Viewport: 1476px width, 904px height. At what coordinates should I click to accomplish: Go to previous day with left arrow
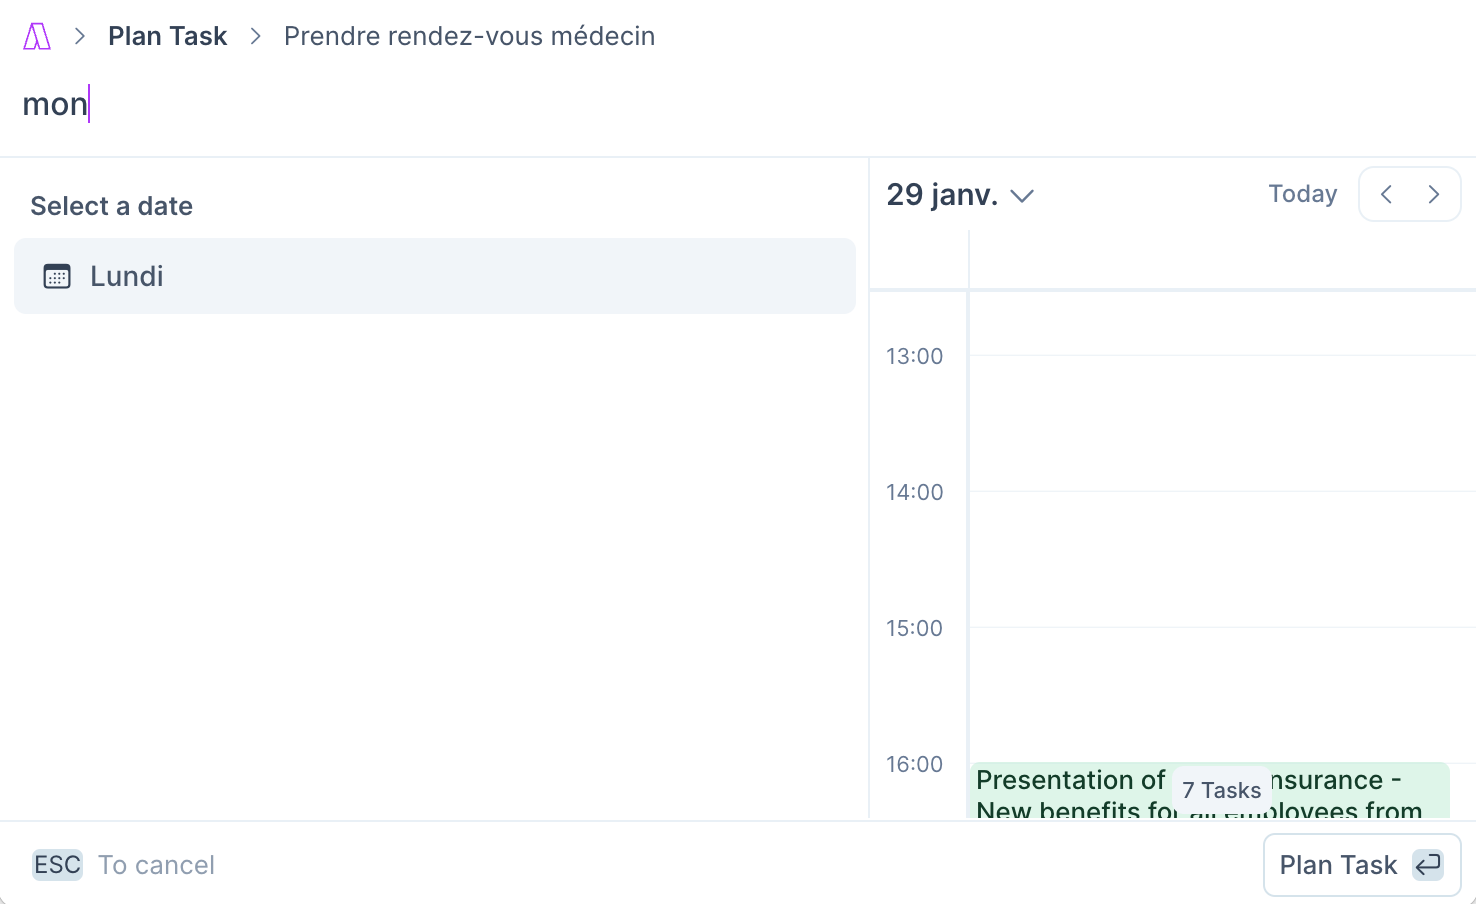pos(1386,194)
